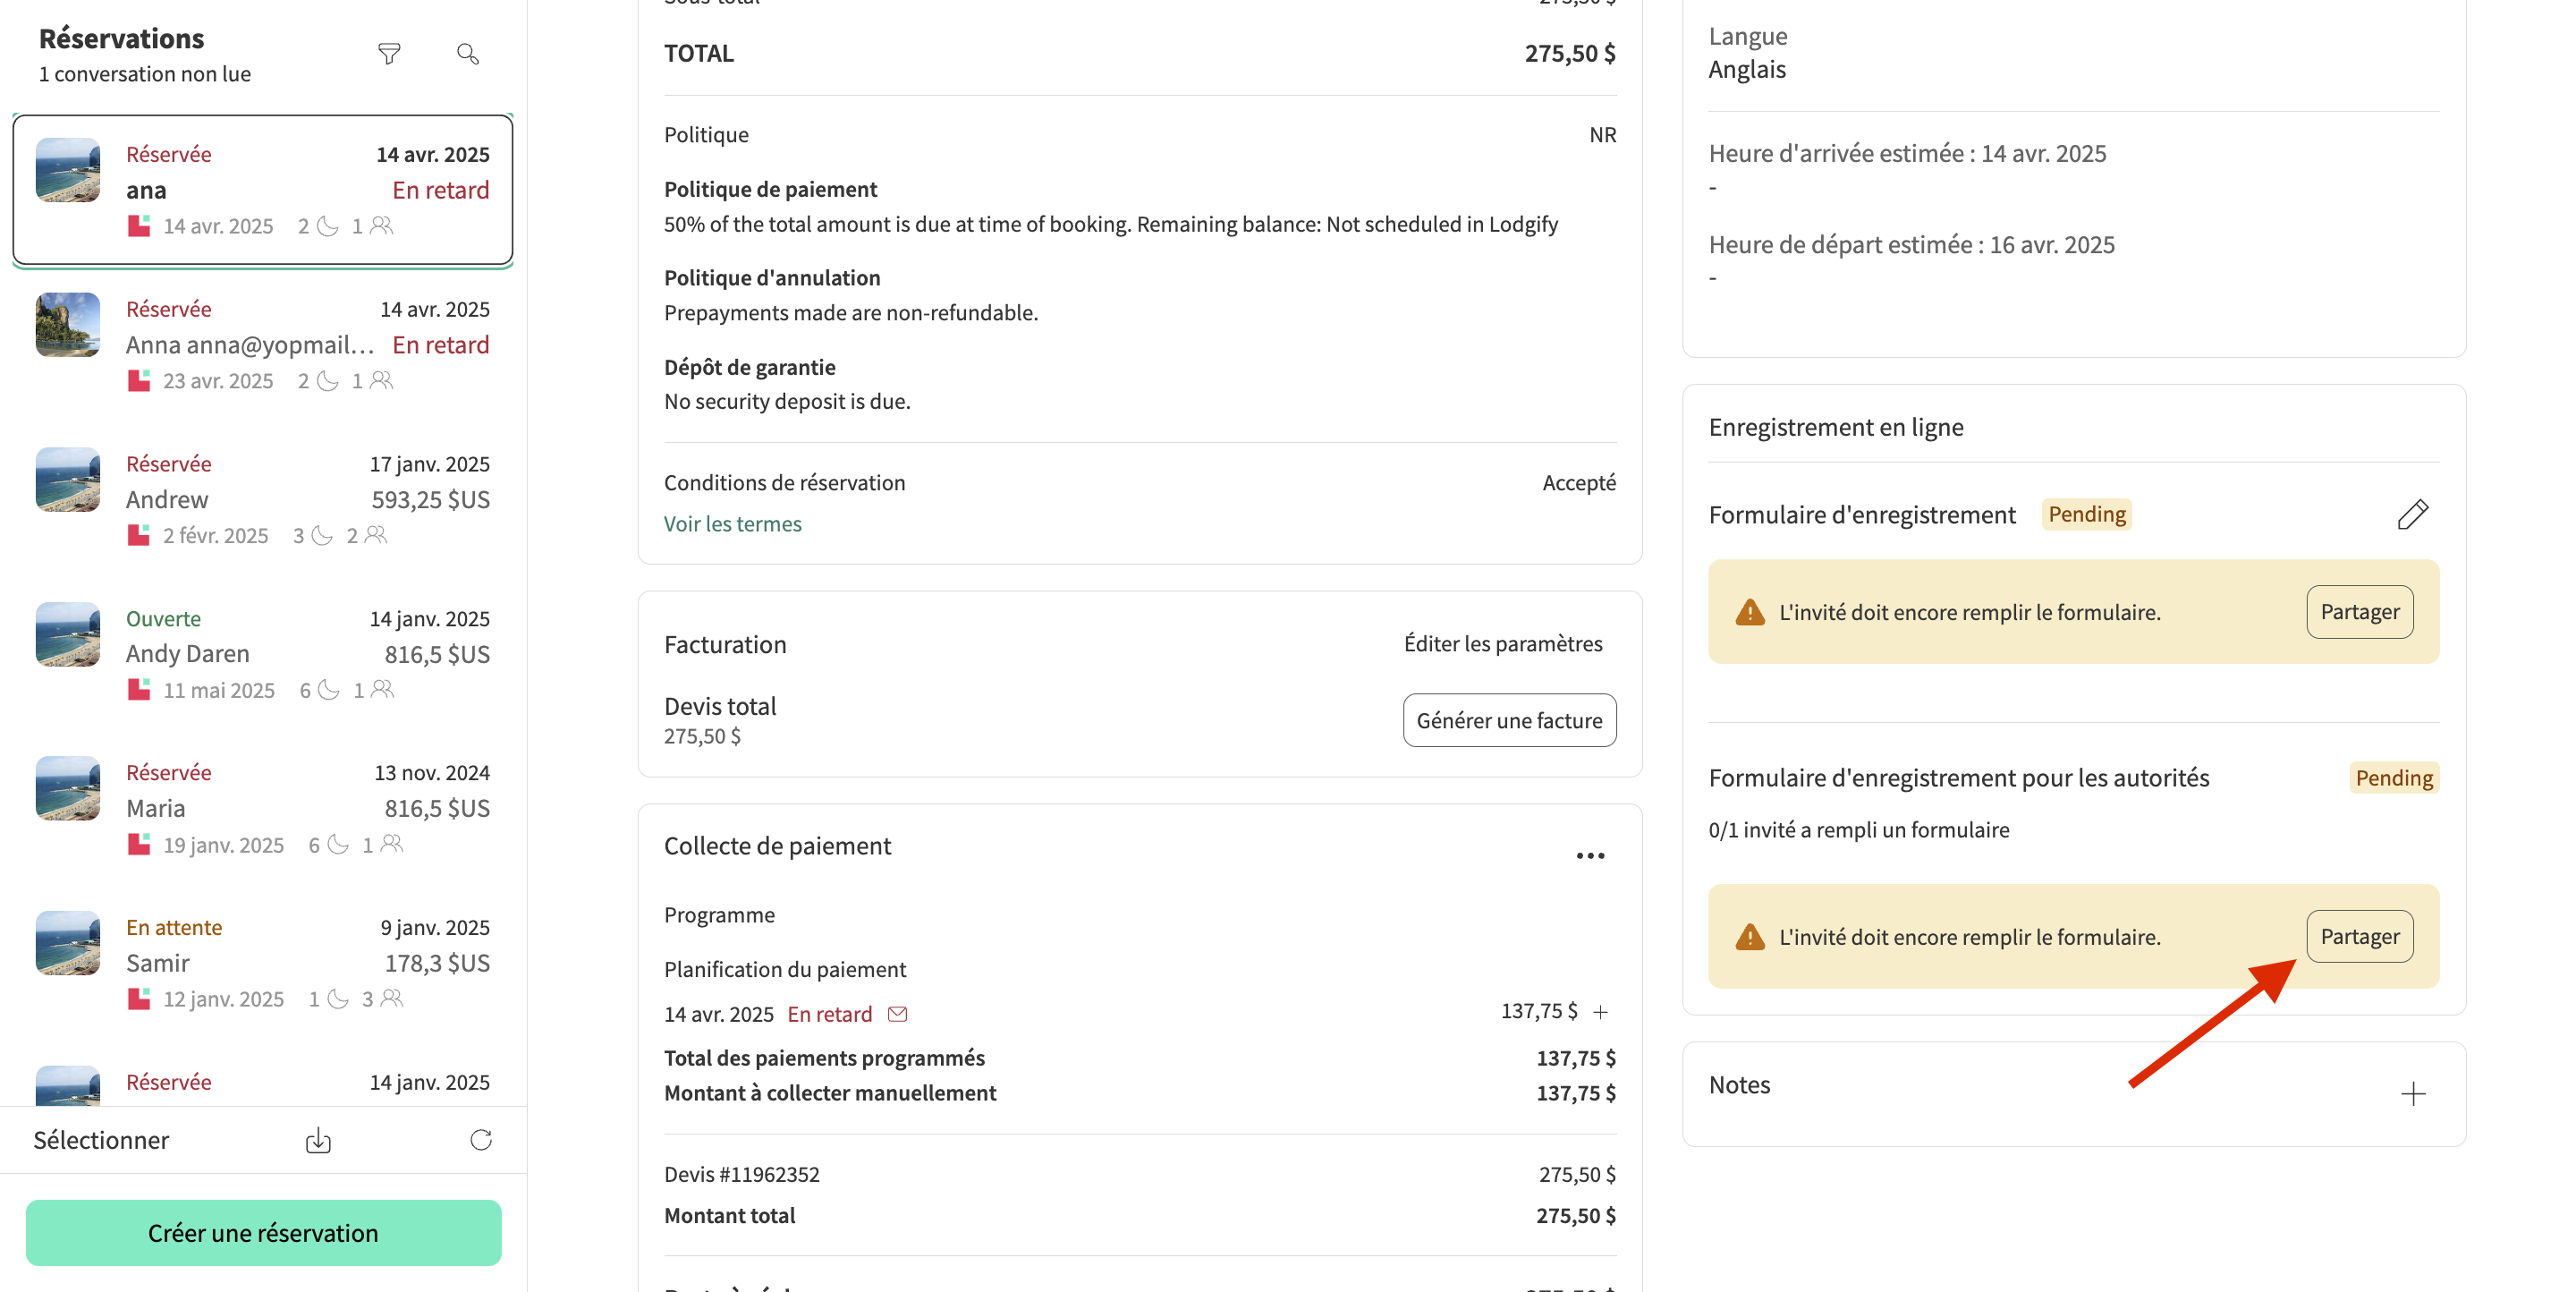Viewport: 2576px width, 1292px height.
Task: Click Samir's reservation thumbnail image
Action: [x=68, y=943]
